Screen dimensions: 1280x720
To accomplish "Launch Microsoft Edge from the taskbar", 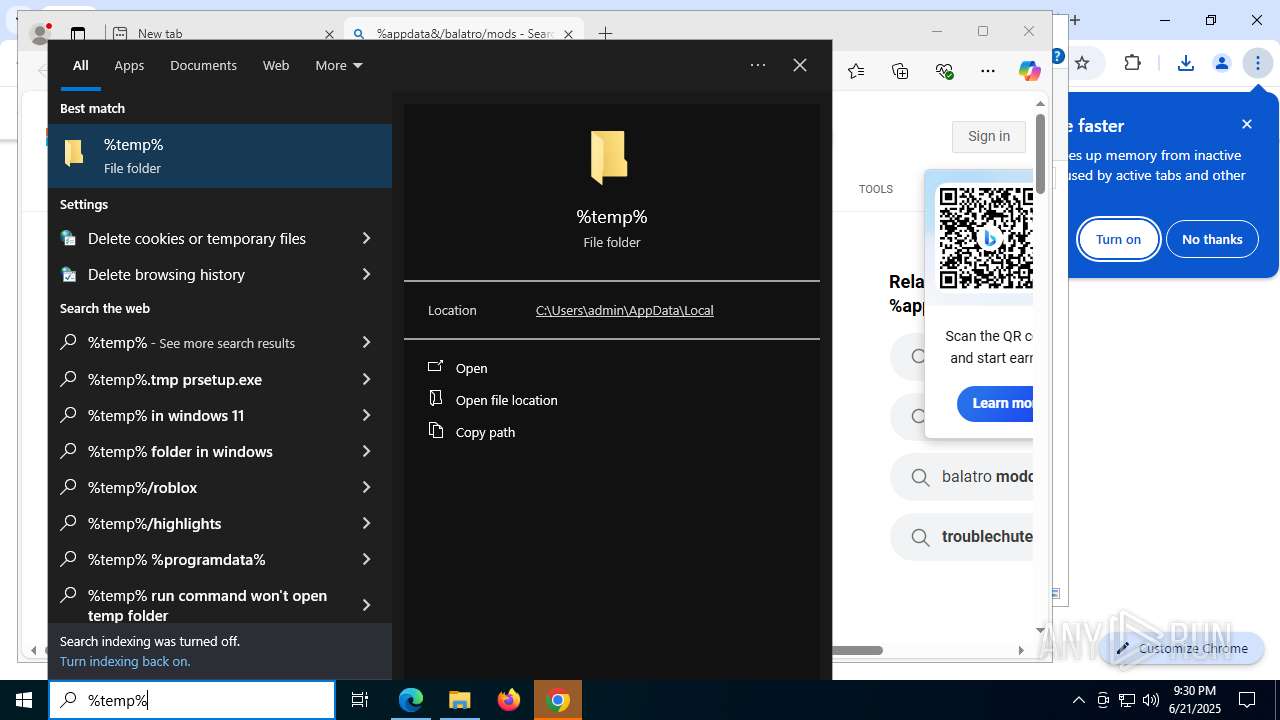I will pyautogui.click(x=411, y=700).
